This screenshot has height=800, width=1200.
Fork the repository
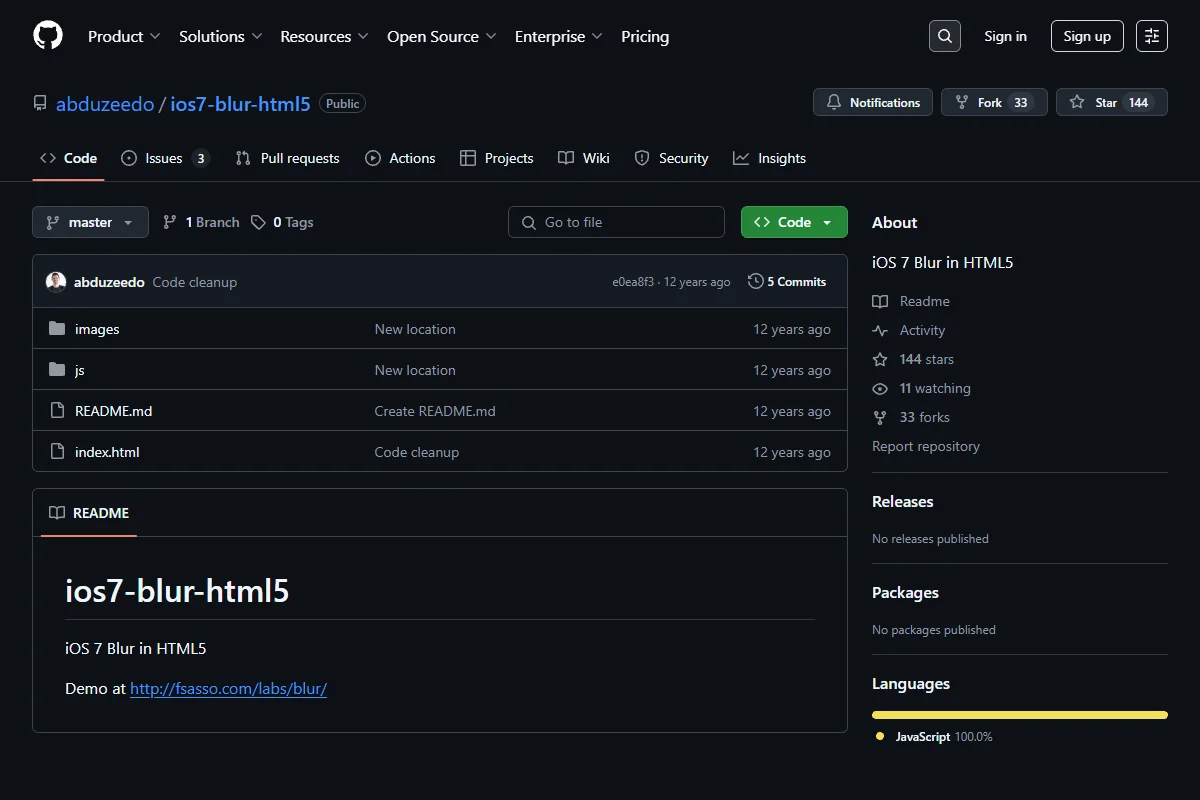[994, 102]
